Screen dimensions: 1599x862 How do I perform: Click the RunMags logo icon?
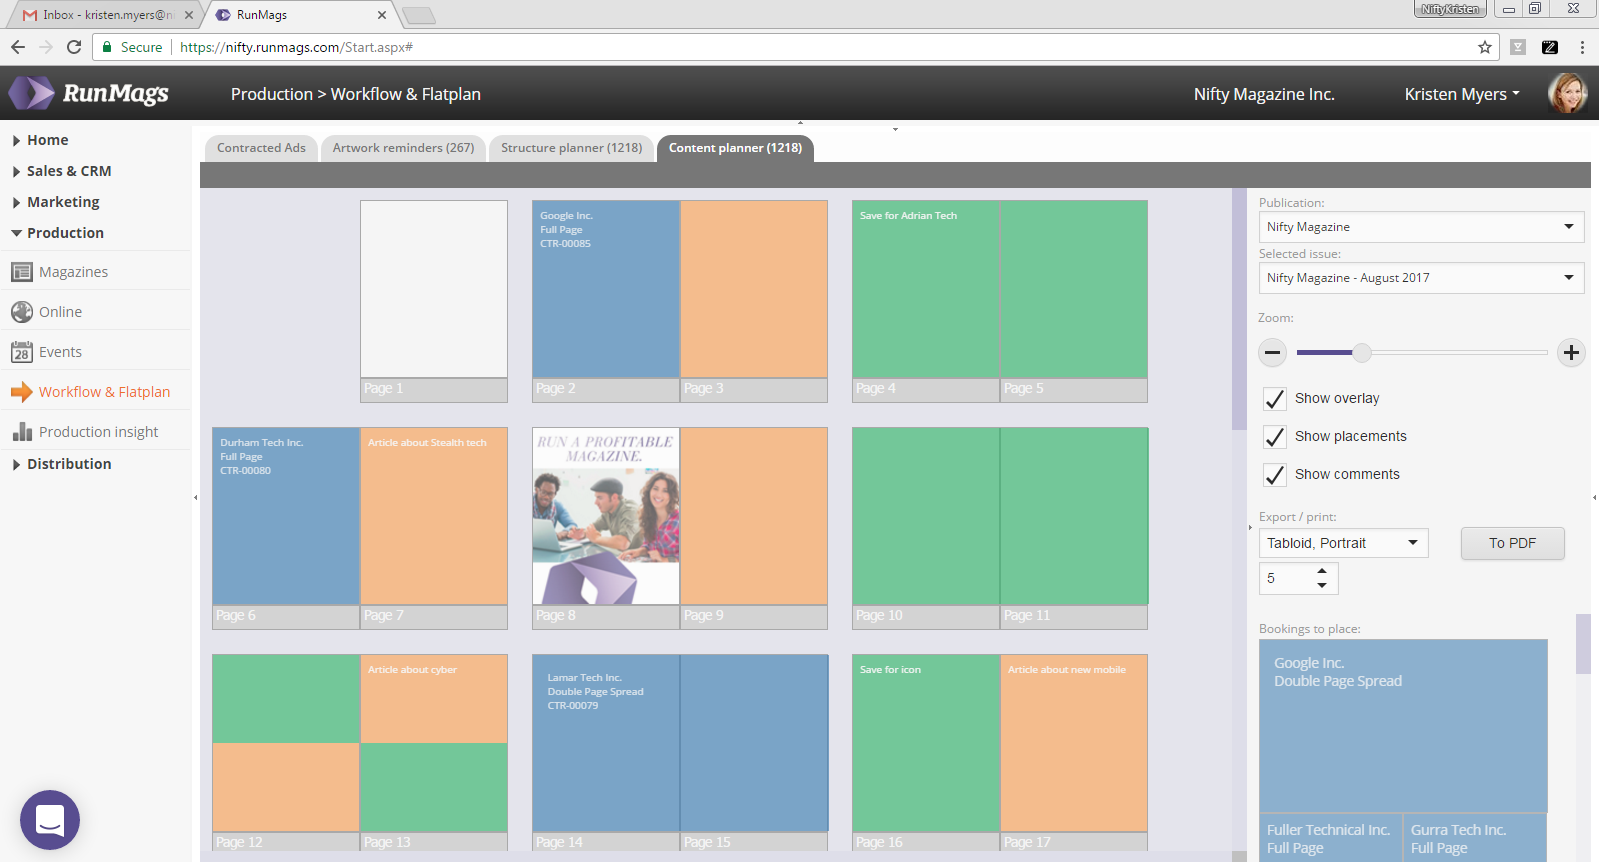tap(32, 93)
